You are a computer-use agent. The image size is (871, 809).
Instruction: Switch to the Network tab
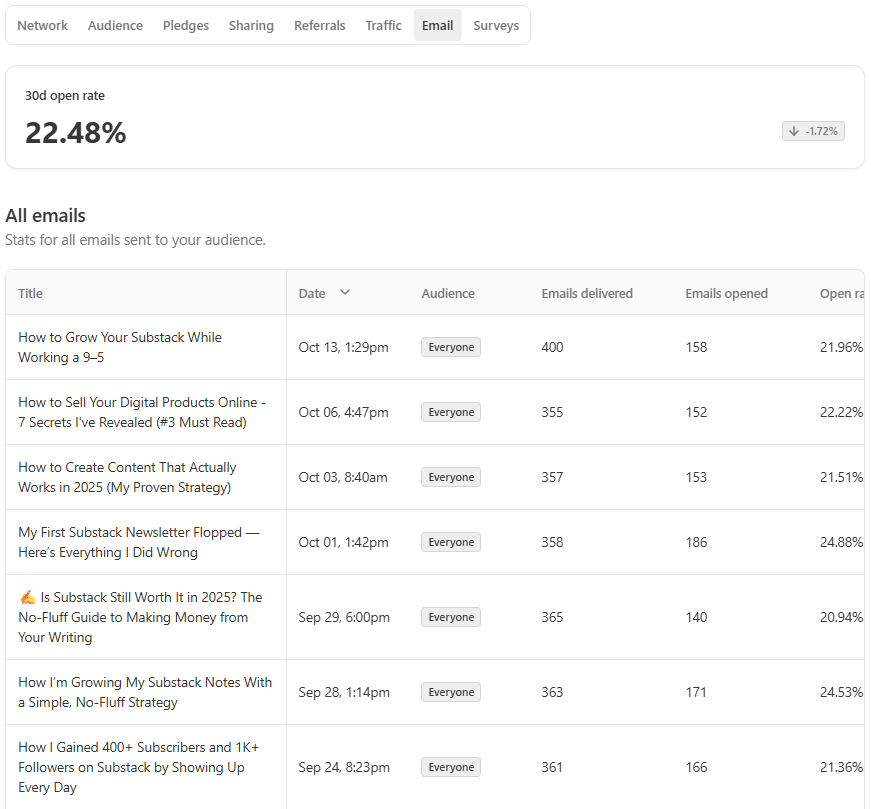[x=42, y=26]
